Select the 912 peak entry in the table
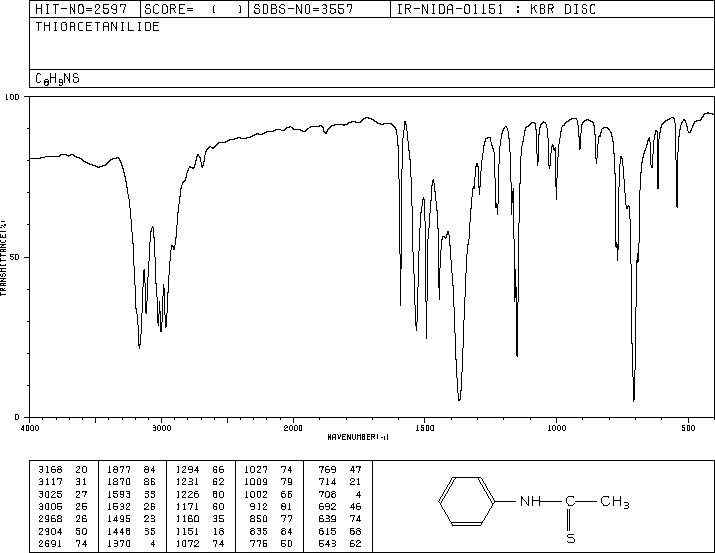This screenshot has width=715, height=553. click(x=271, y=506)
